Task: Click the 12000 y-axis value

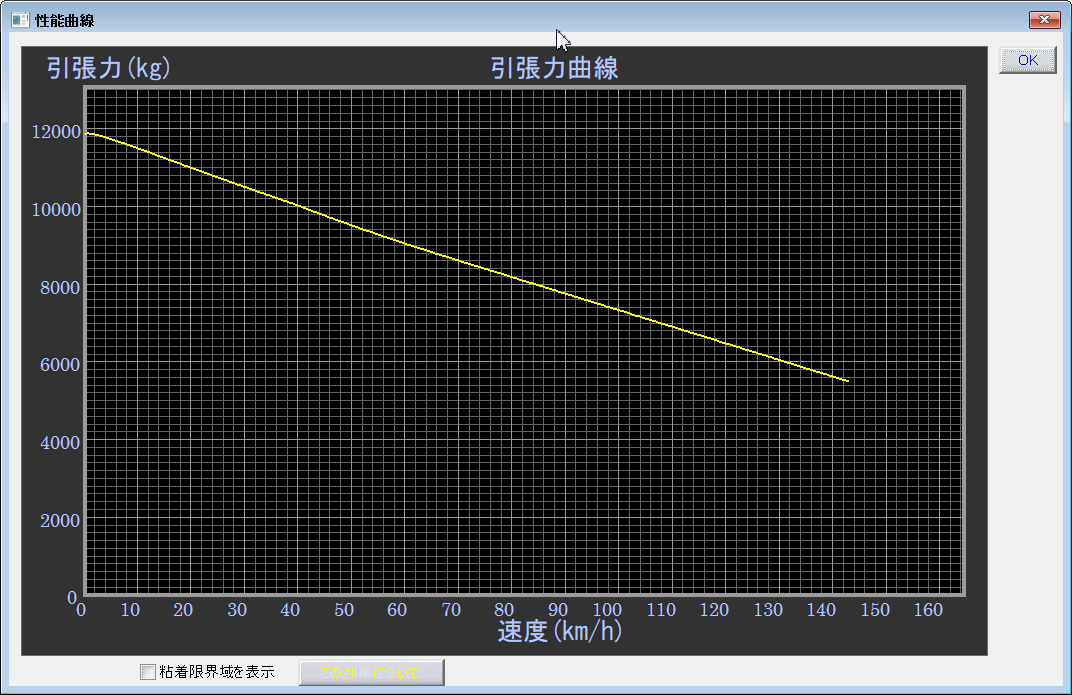Action: tap(57, 132)
